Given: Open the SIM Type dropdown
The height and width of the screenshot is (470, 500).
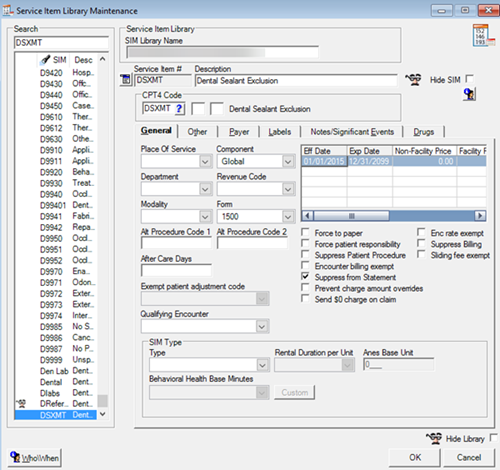Looking at the screenshot, I should tap(263, 365).
